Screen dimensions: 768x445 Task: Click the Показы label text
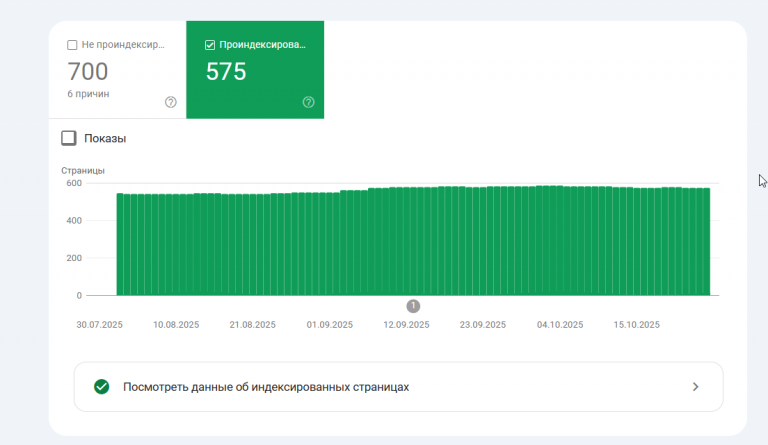tap(105, 139)
